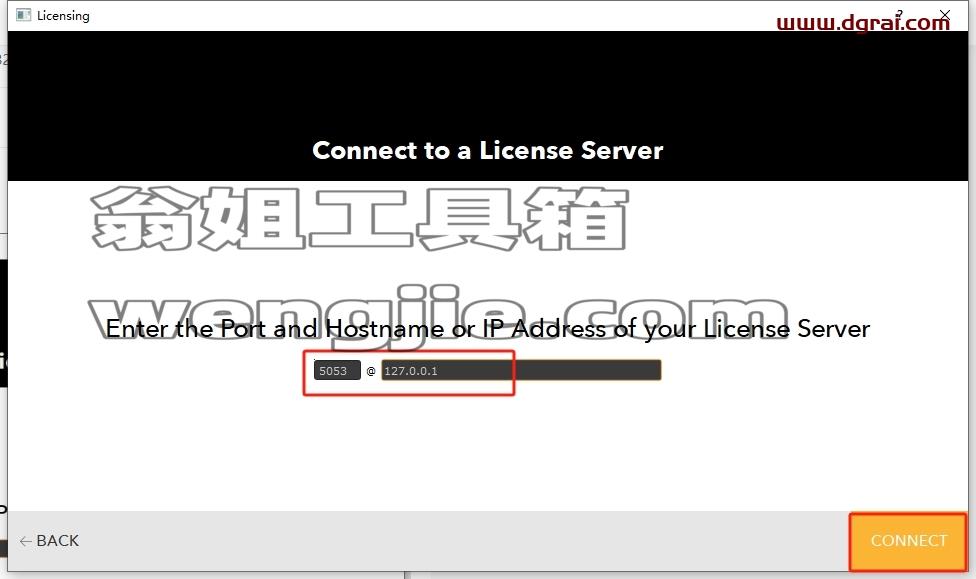Click the Connect to a License Server heading
The height and width of the screenshot is (579, 976).
[x=487, y=150]
